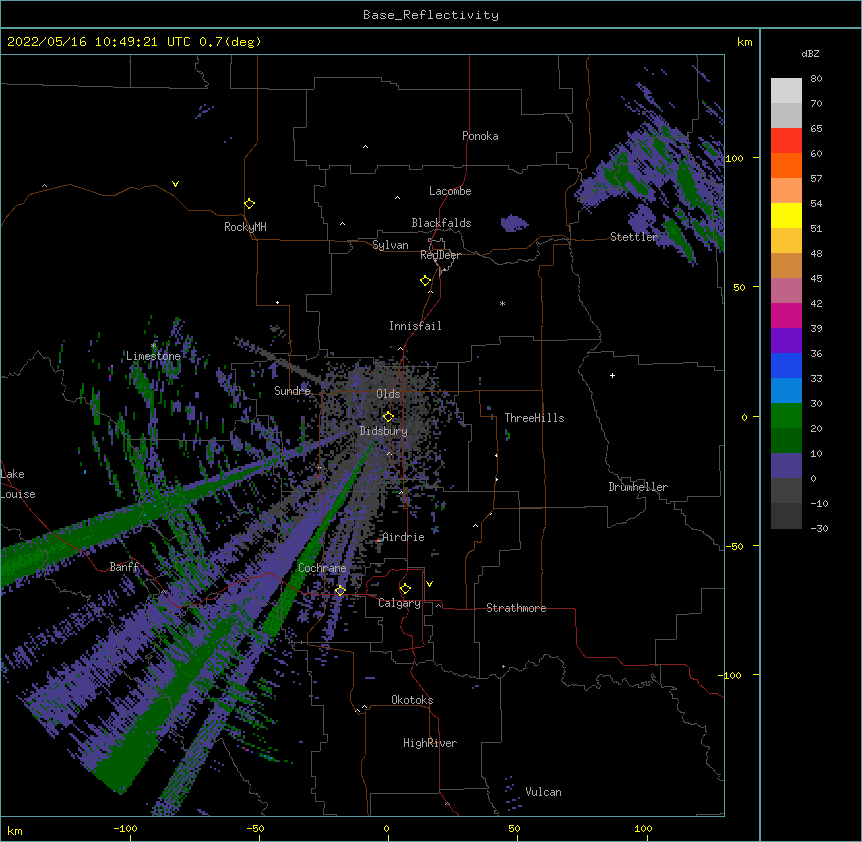Click the dBZ legend heading
862x842 pixels.
[x=810, y=54]
